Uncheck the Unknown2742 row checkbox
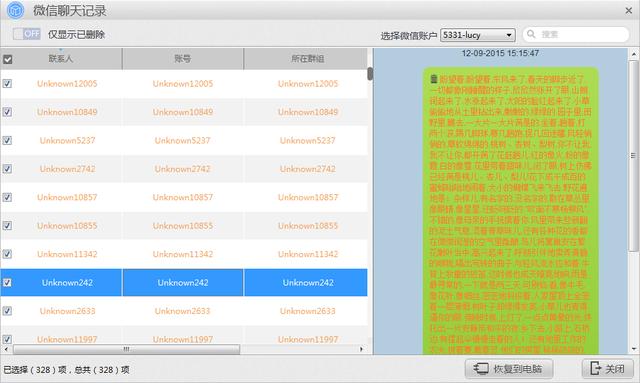This screenshot has width=640, height=383. (x=7, y=169)
